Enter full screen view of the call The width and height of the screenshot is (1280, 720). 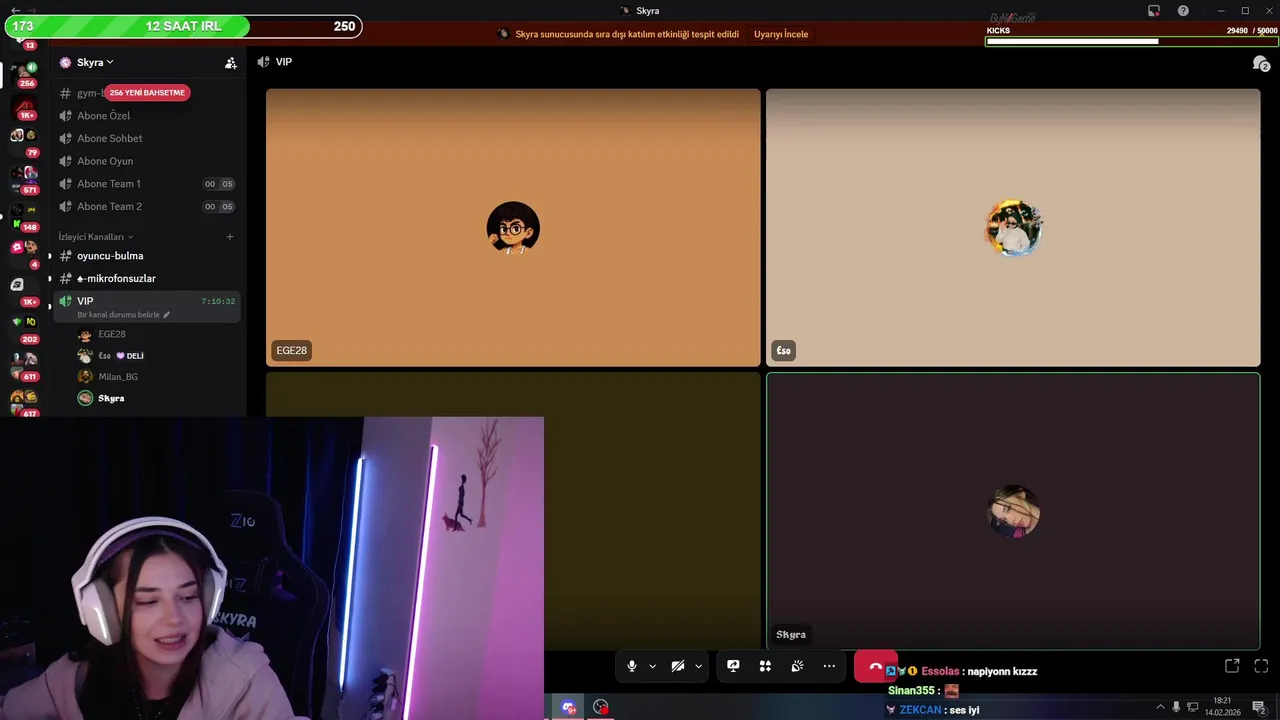(x=1261, y=666)
